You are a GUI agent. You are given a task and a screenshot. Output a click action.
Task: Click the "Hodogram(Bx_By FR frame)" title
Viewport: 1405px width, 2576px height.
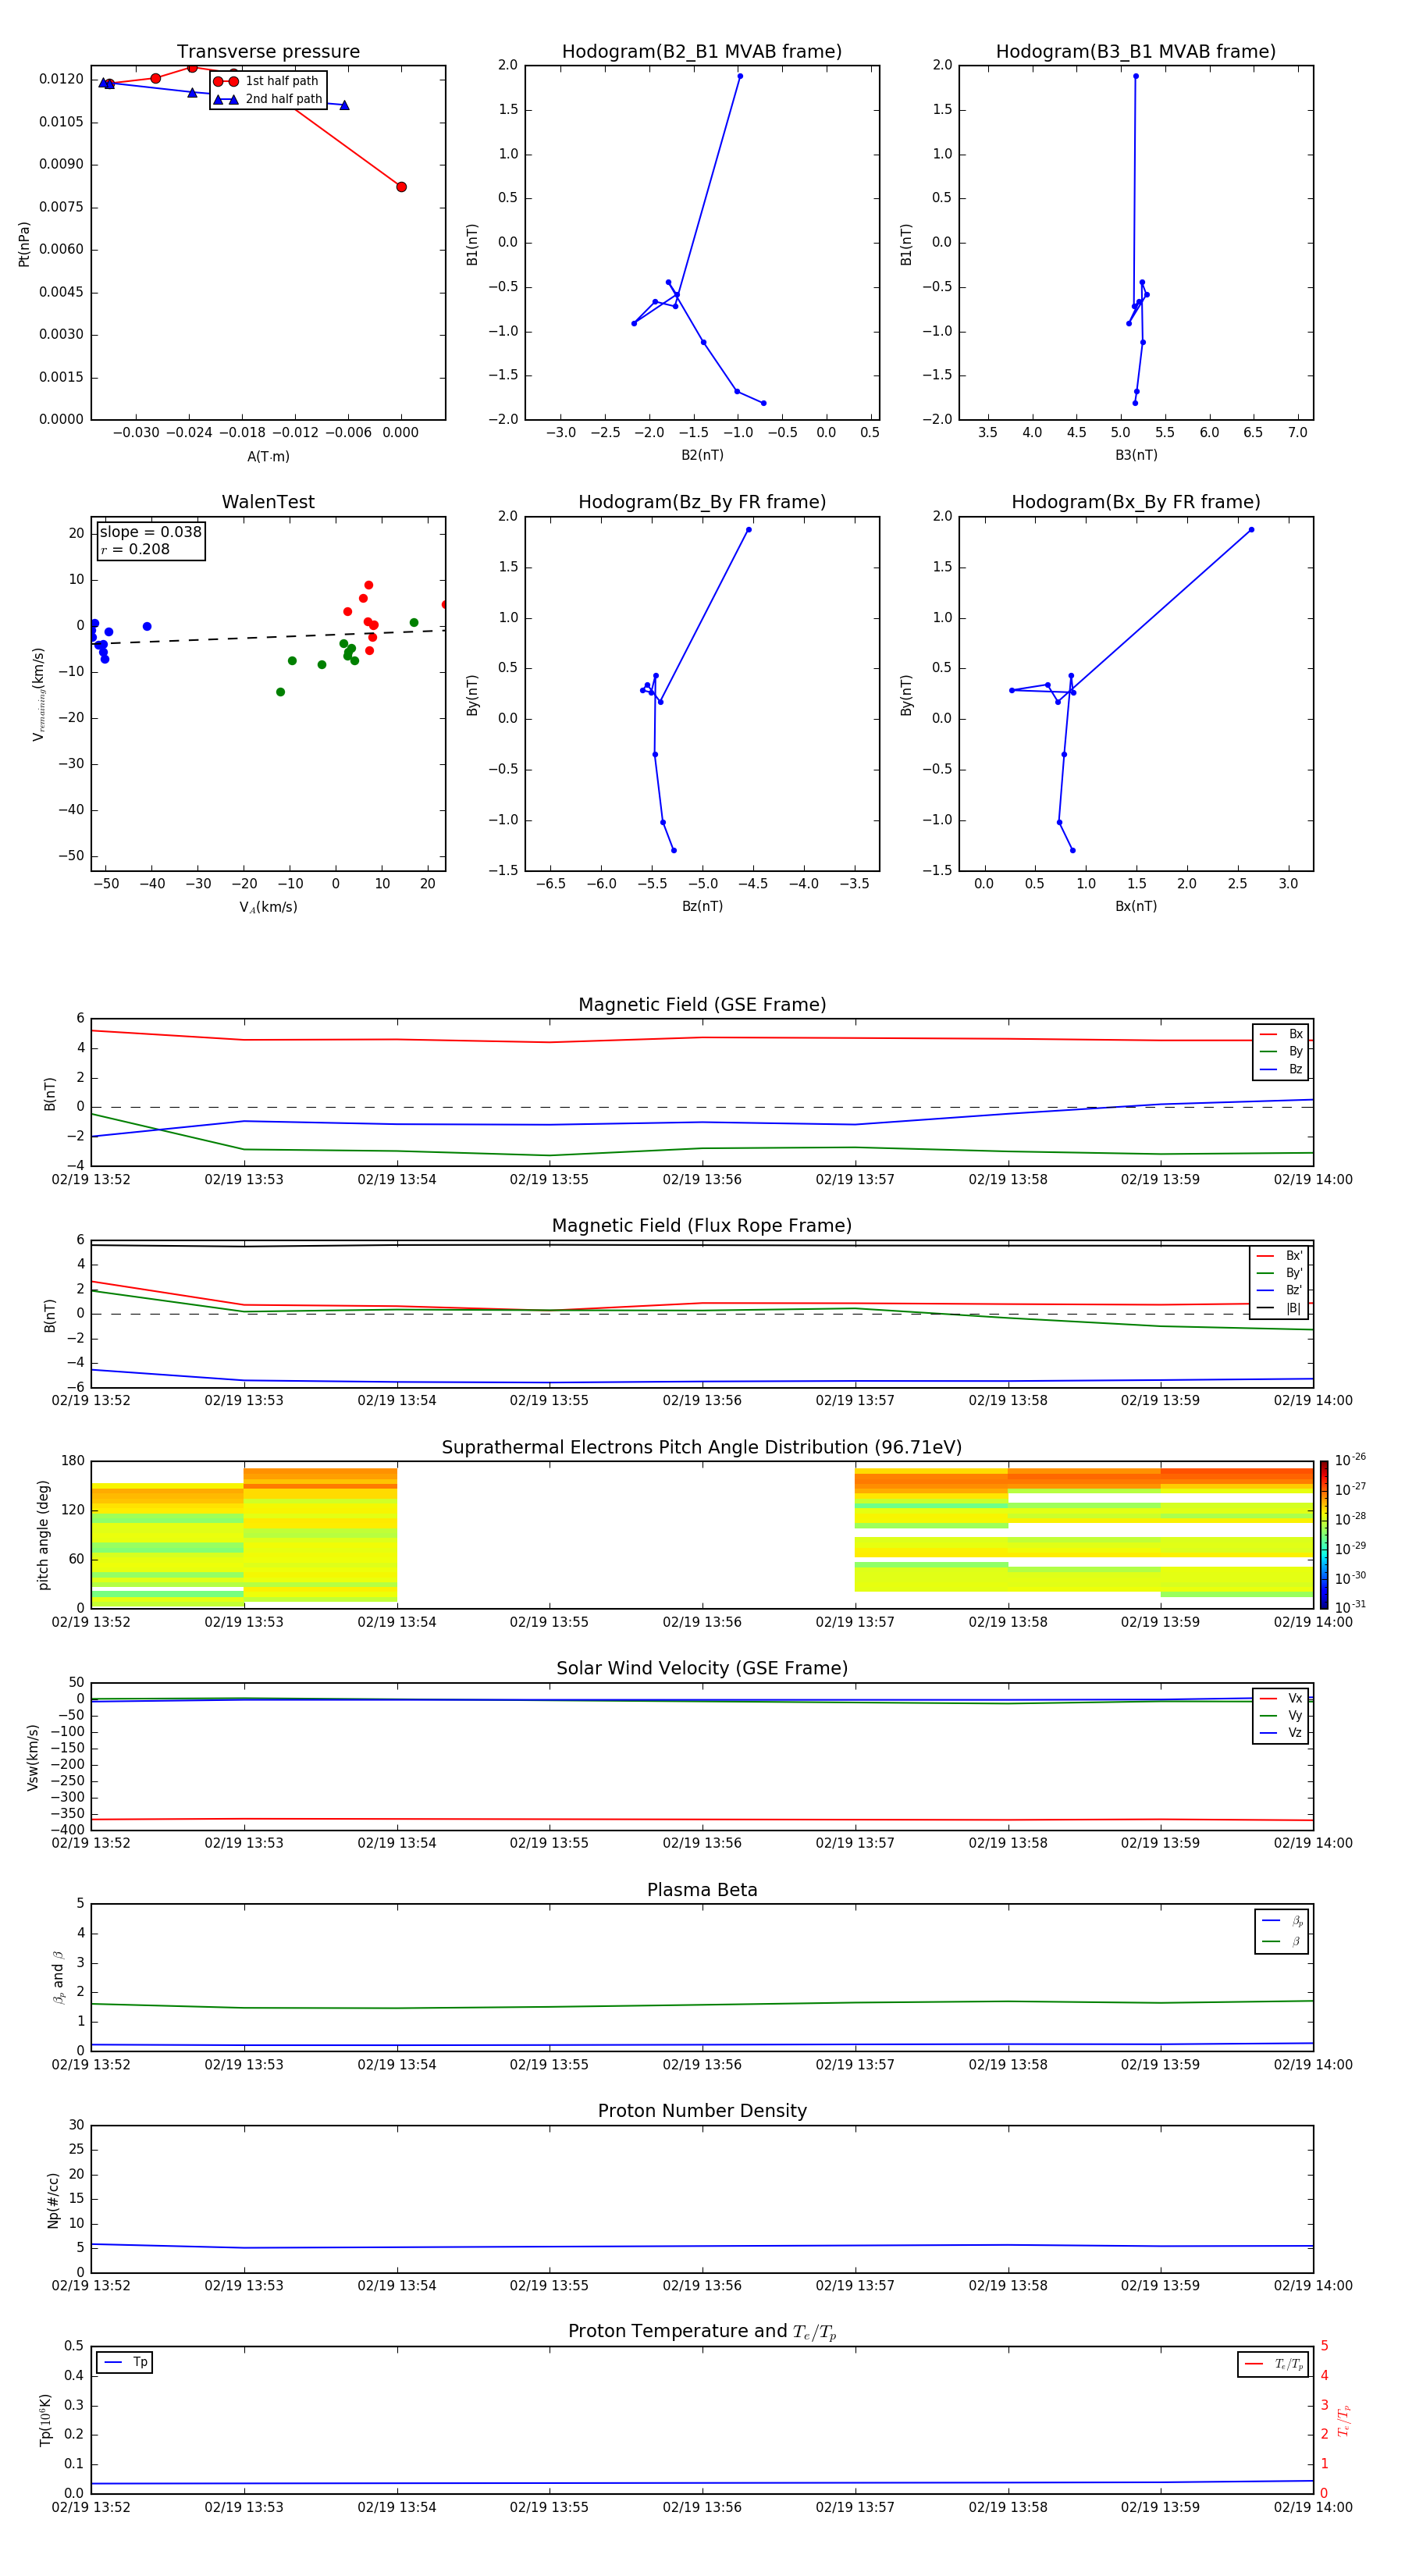[x=1136, y=502]
